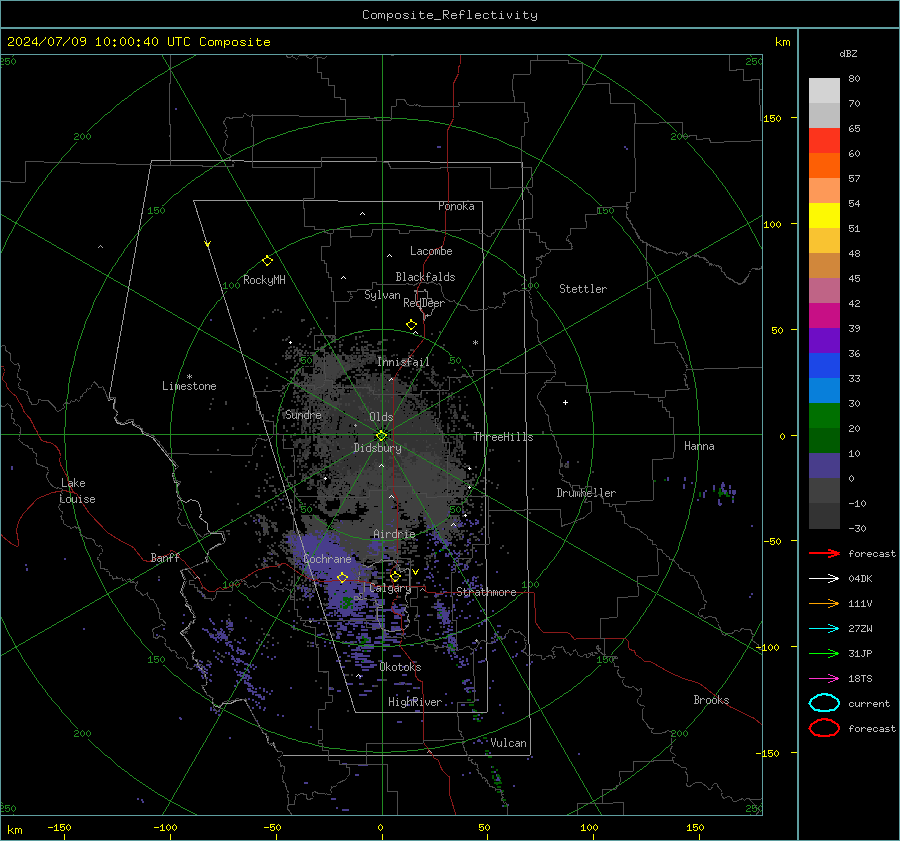Viewport: 900px width, 841px height.
Task: Click the orange 60 dBZ color swatch
Action: pyautogui.click(x=824, y=165)
